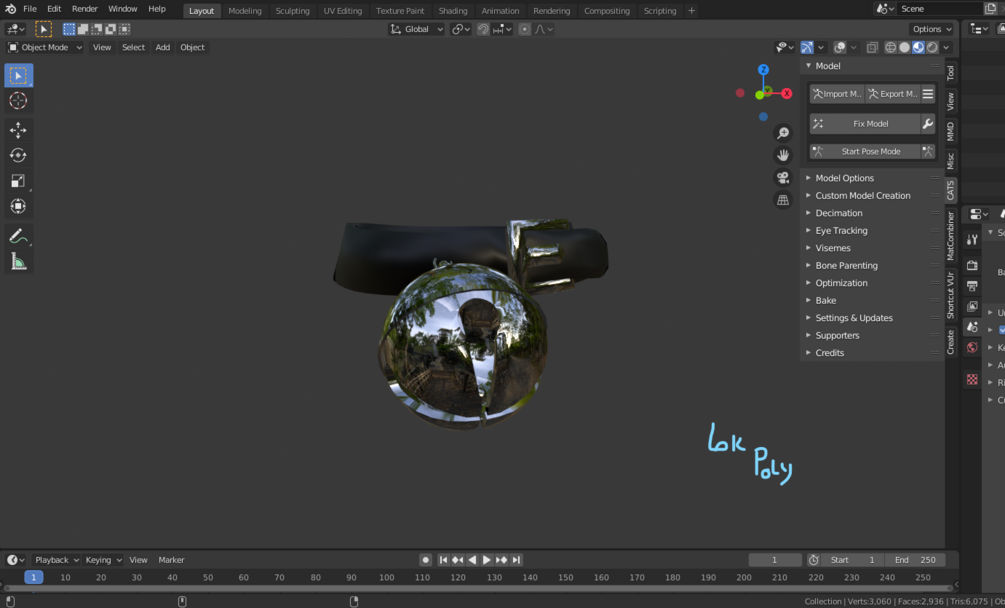
Task: Select the Rotate tool
Action: (x=18, y=155)
